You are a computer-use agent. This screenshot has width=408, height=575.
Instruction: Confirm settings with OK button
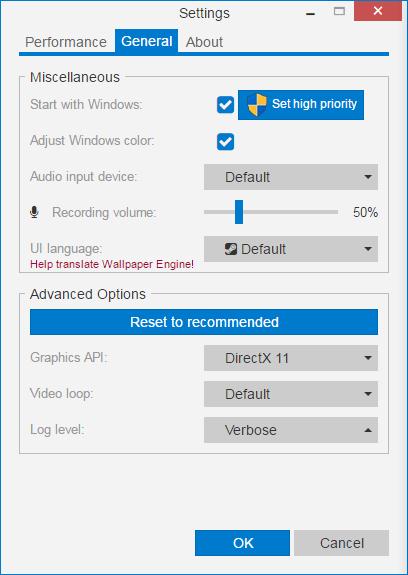(x=242, y=543)
